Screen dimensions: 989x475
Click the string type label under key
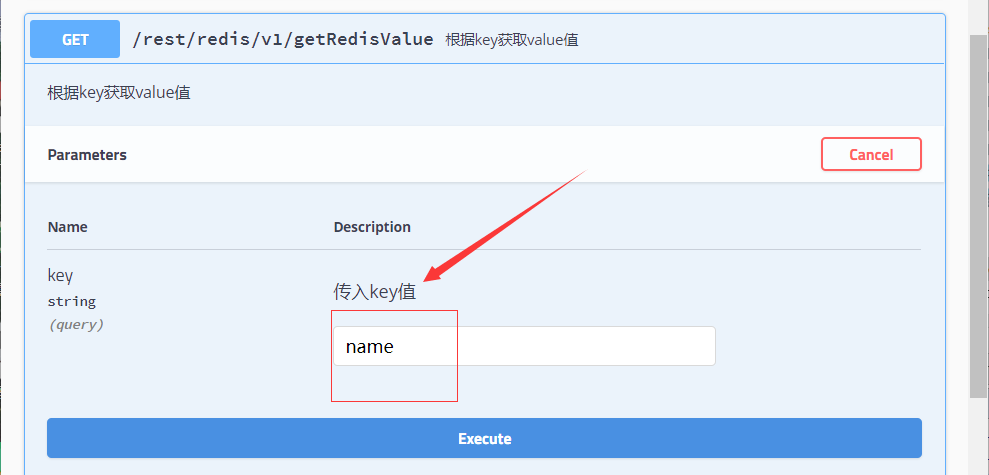(71, 301)
